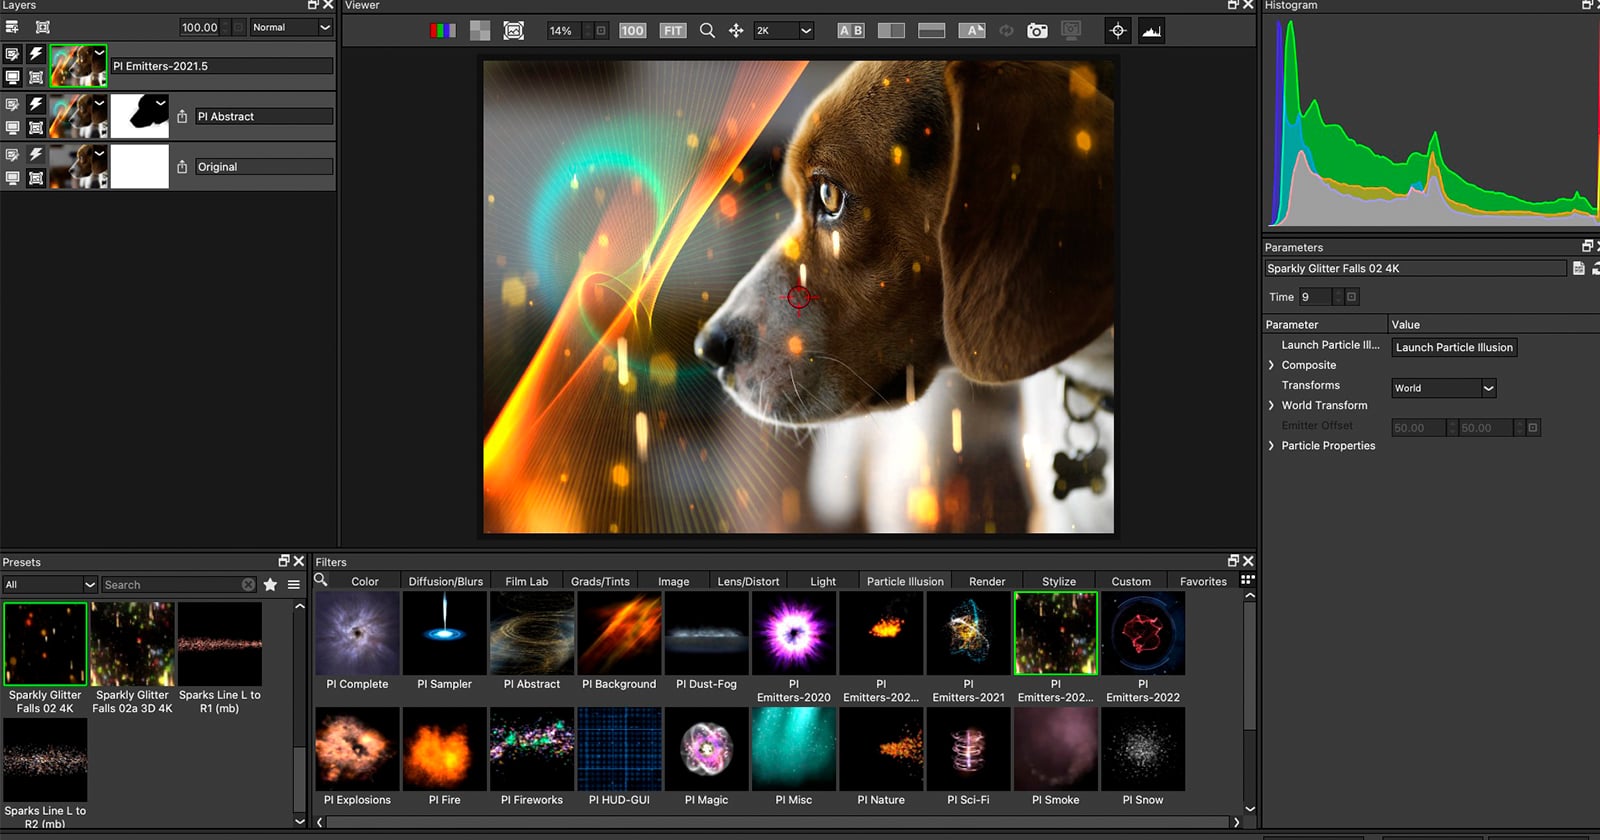Toggle the lightning icon on PI Abstract layer
The image size is (1600, 840).
[36, 104]
